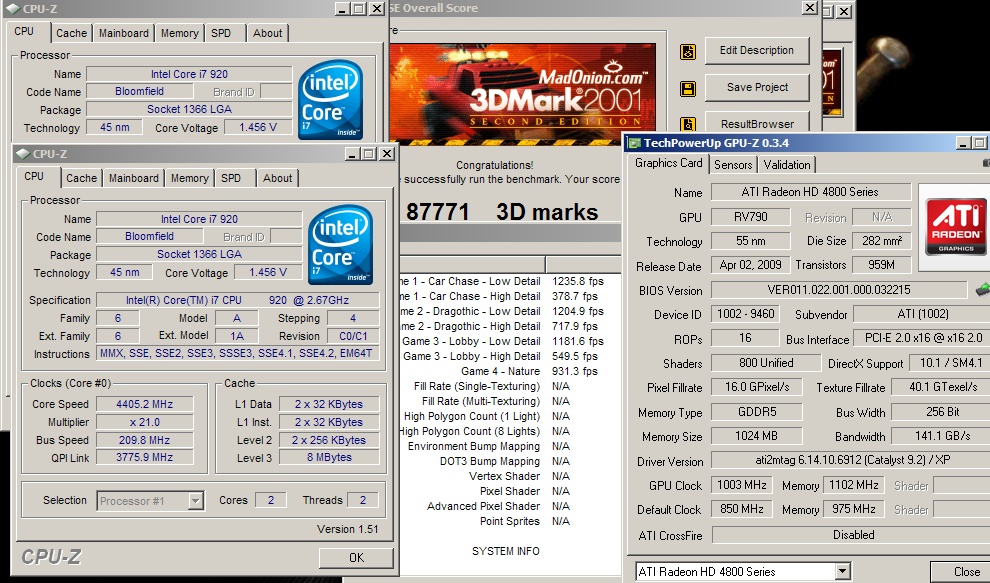
Task: Click the ATI CrossFire Disabled field
Action: (x=851, y=535)
